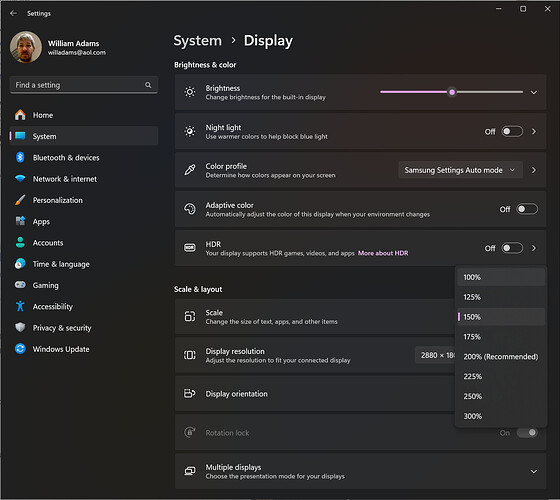Click the Find a setting search box

[x=84, y=85]
